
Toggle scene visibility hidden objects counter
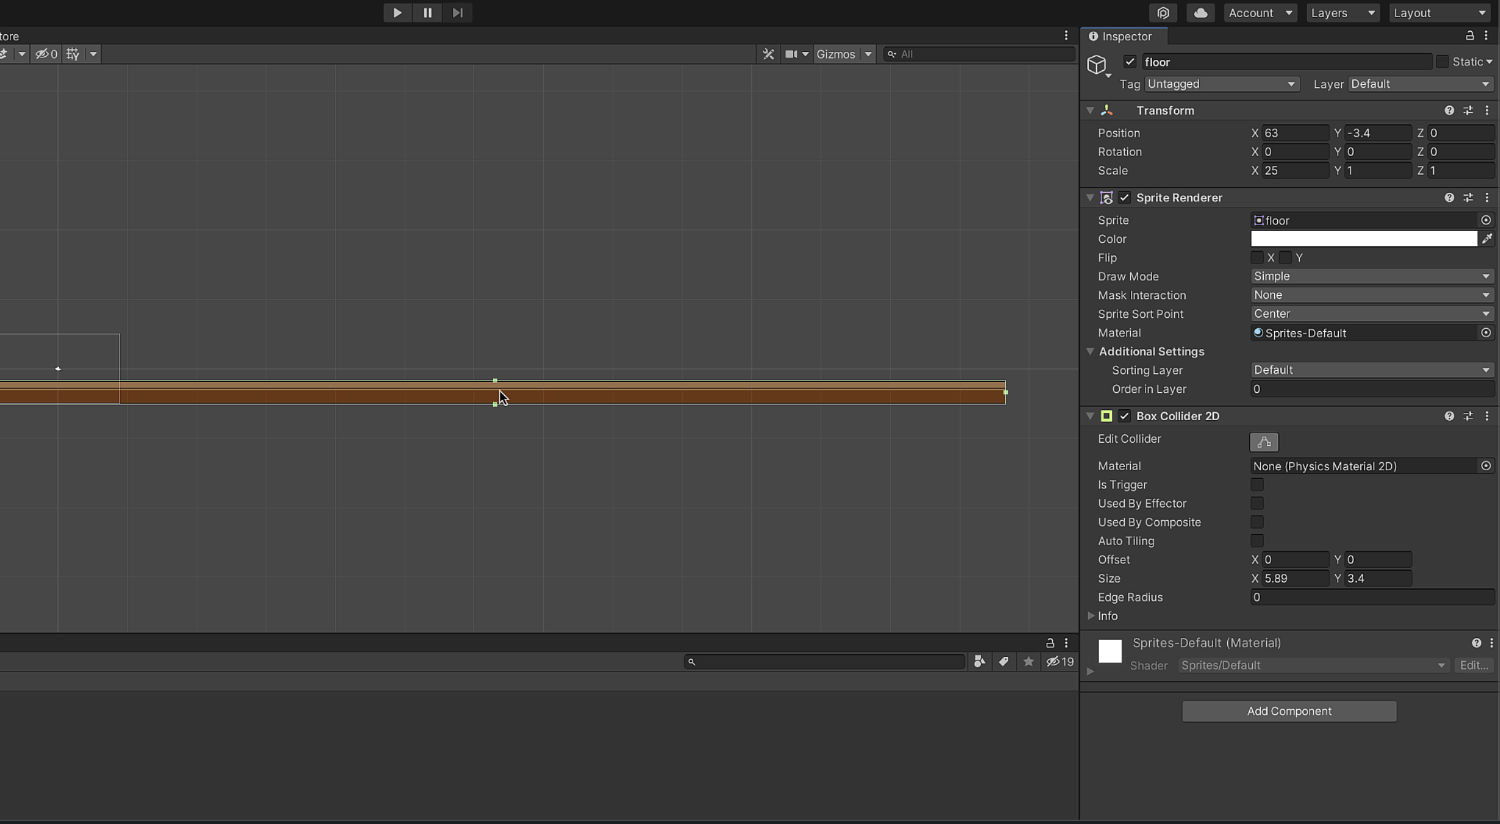coord(47,54)
